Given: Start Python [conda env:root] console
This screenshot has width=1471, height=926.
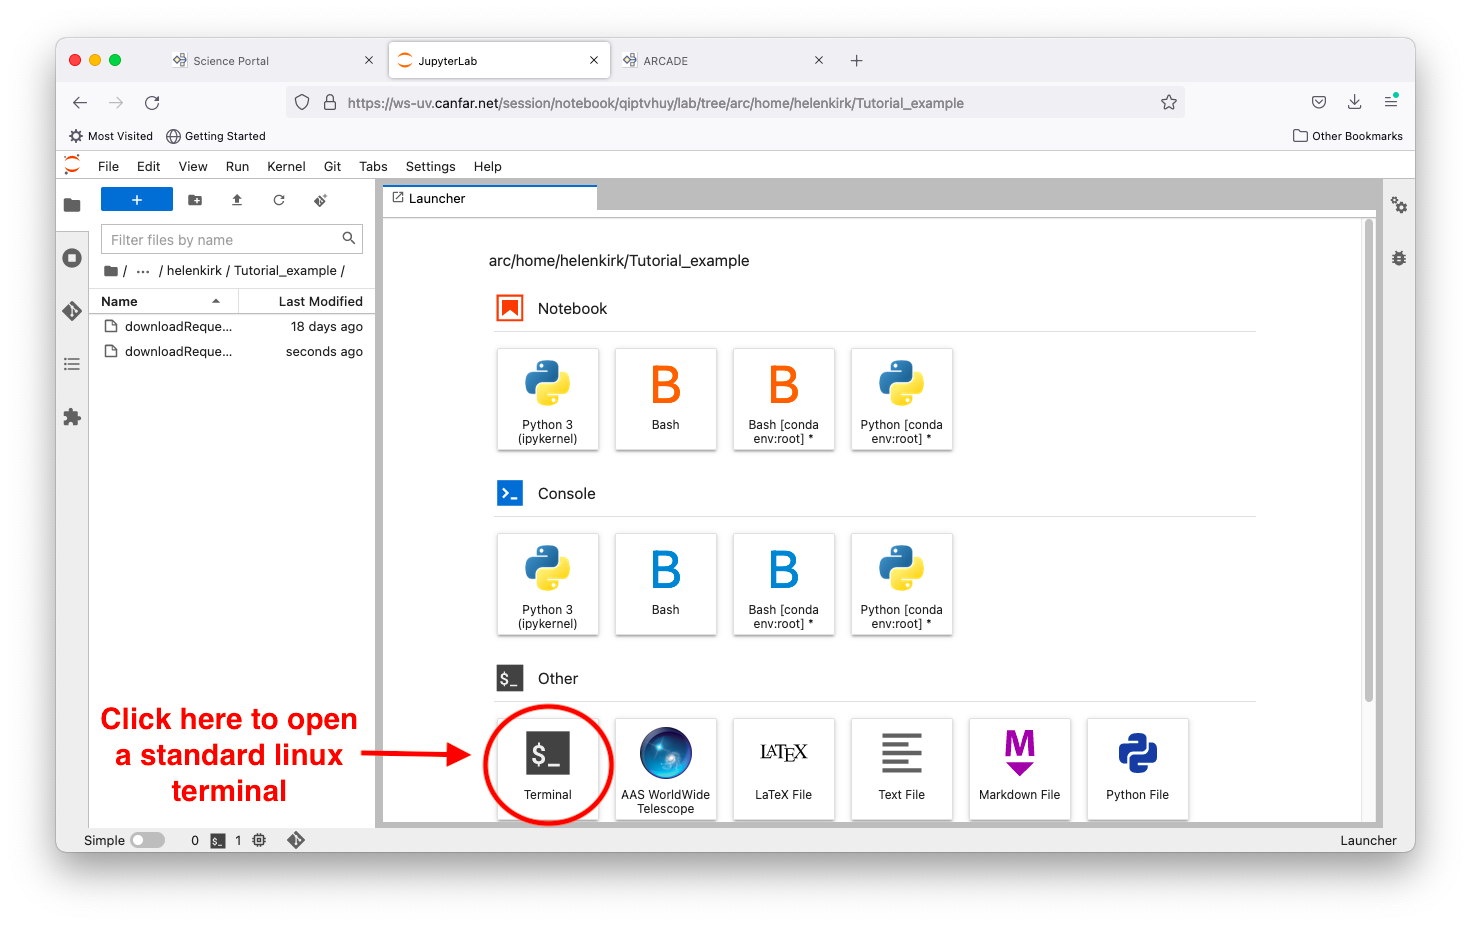Looking at the screenshot, I should pos(902,584).
